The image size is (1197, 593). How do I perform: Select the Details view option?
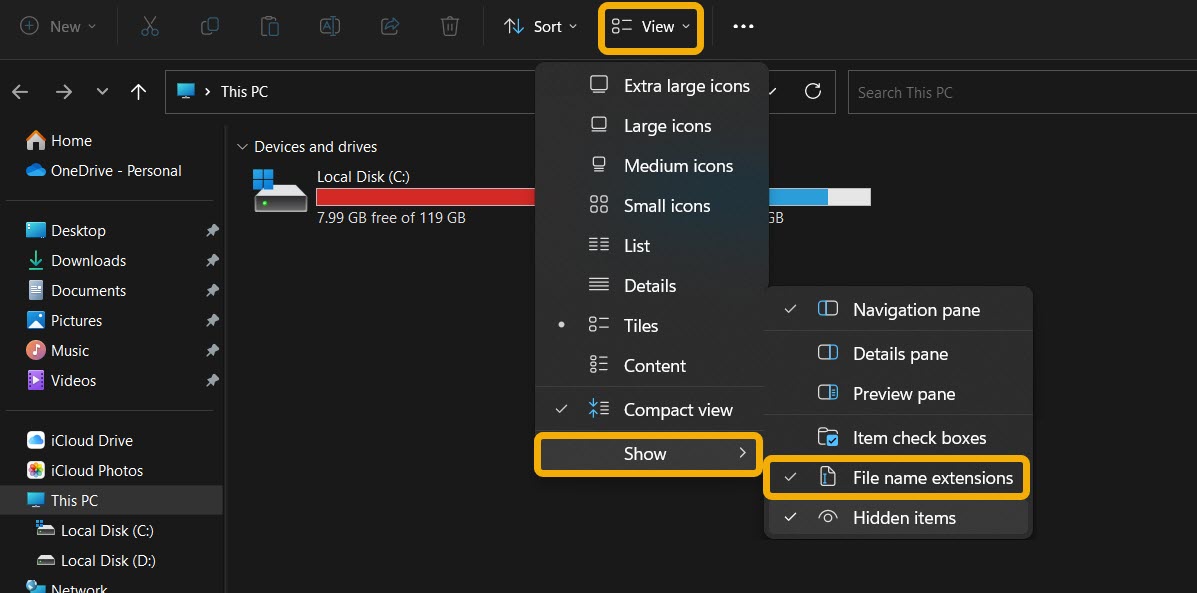(650, 285)
